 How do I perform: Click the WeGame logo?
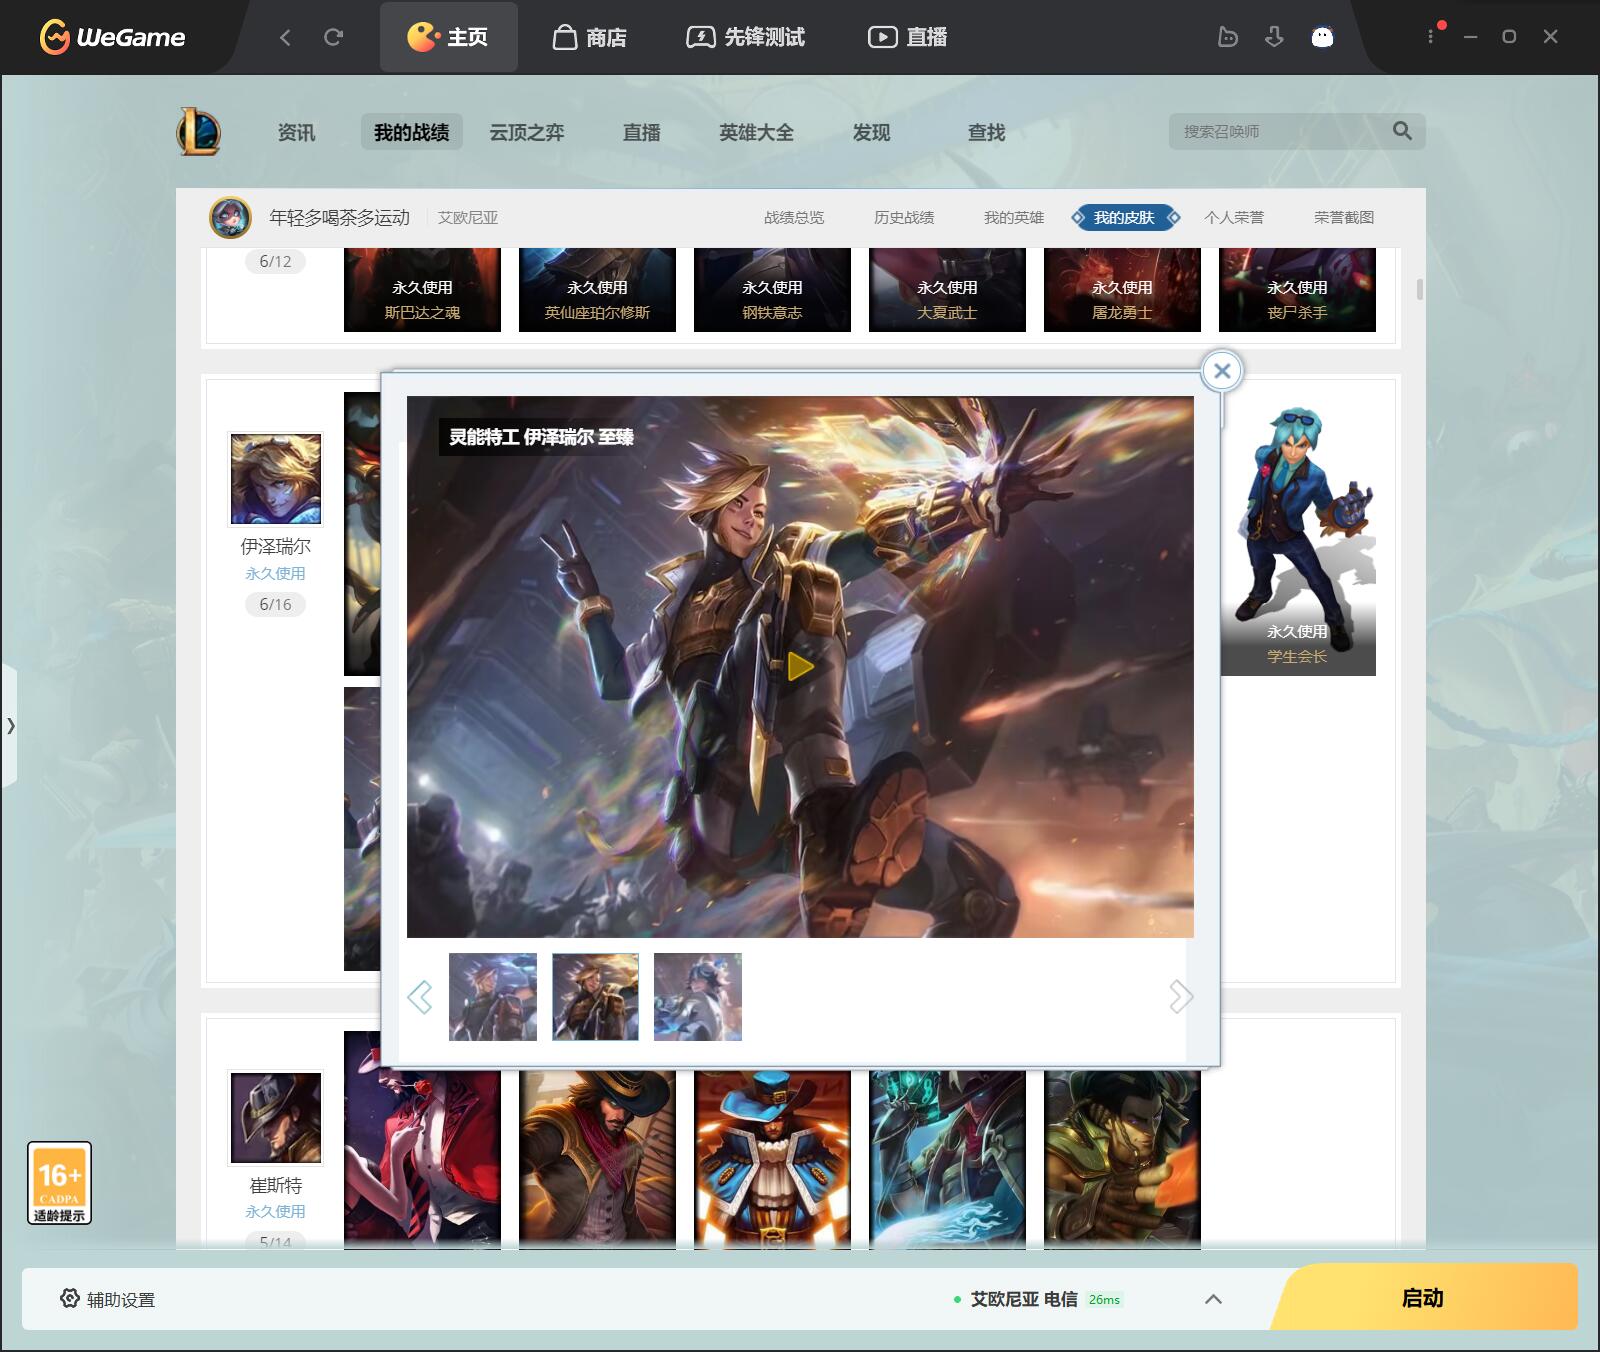(x=112, y=37)
